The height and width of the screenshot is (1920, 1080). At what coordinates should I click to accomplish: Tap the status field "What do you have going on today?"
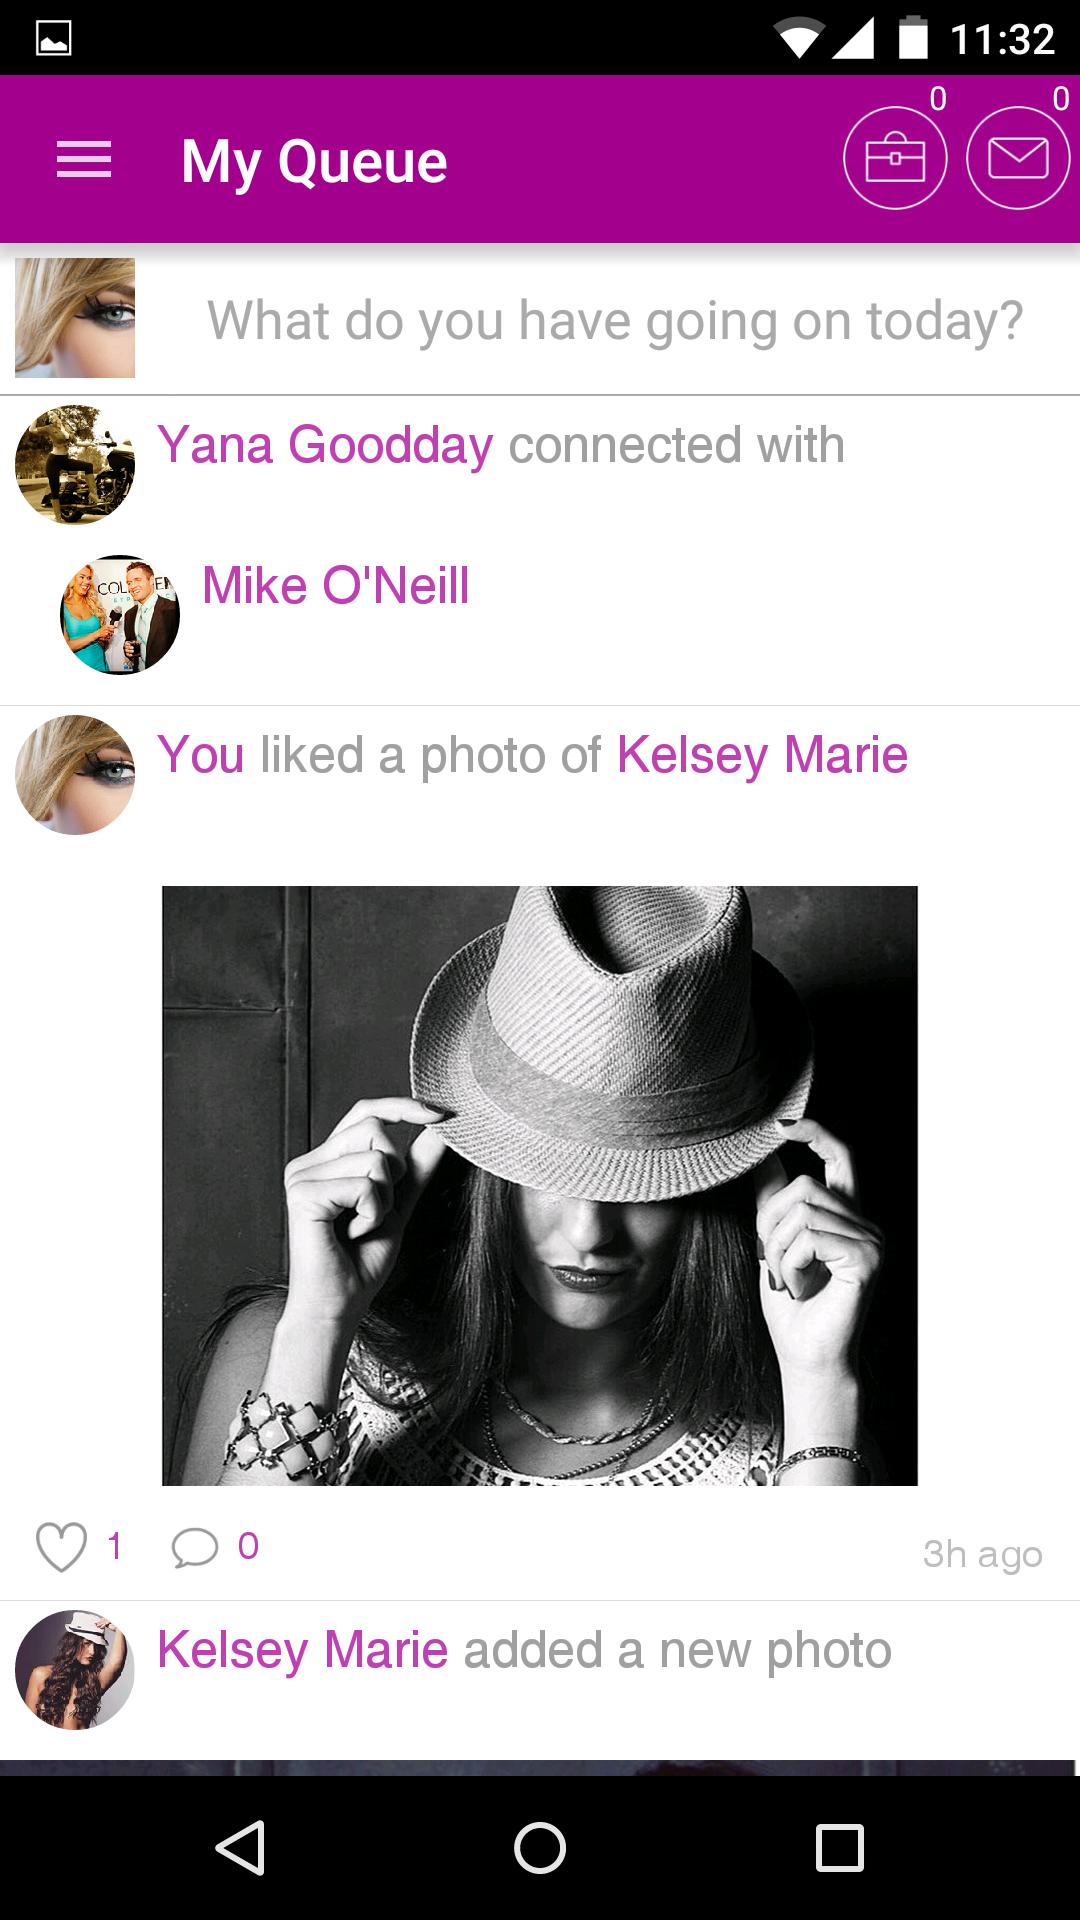[x=614, y=321]
